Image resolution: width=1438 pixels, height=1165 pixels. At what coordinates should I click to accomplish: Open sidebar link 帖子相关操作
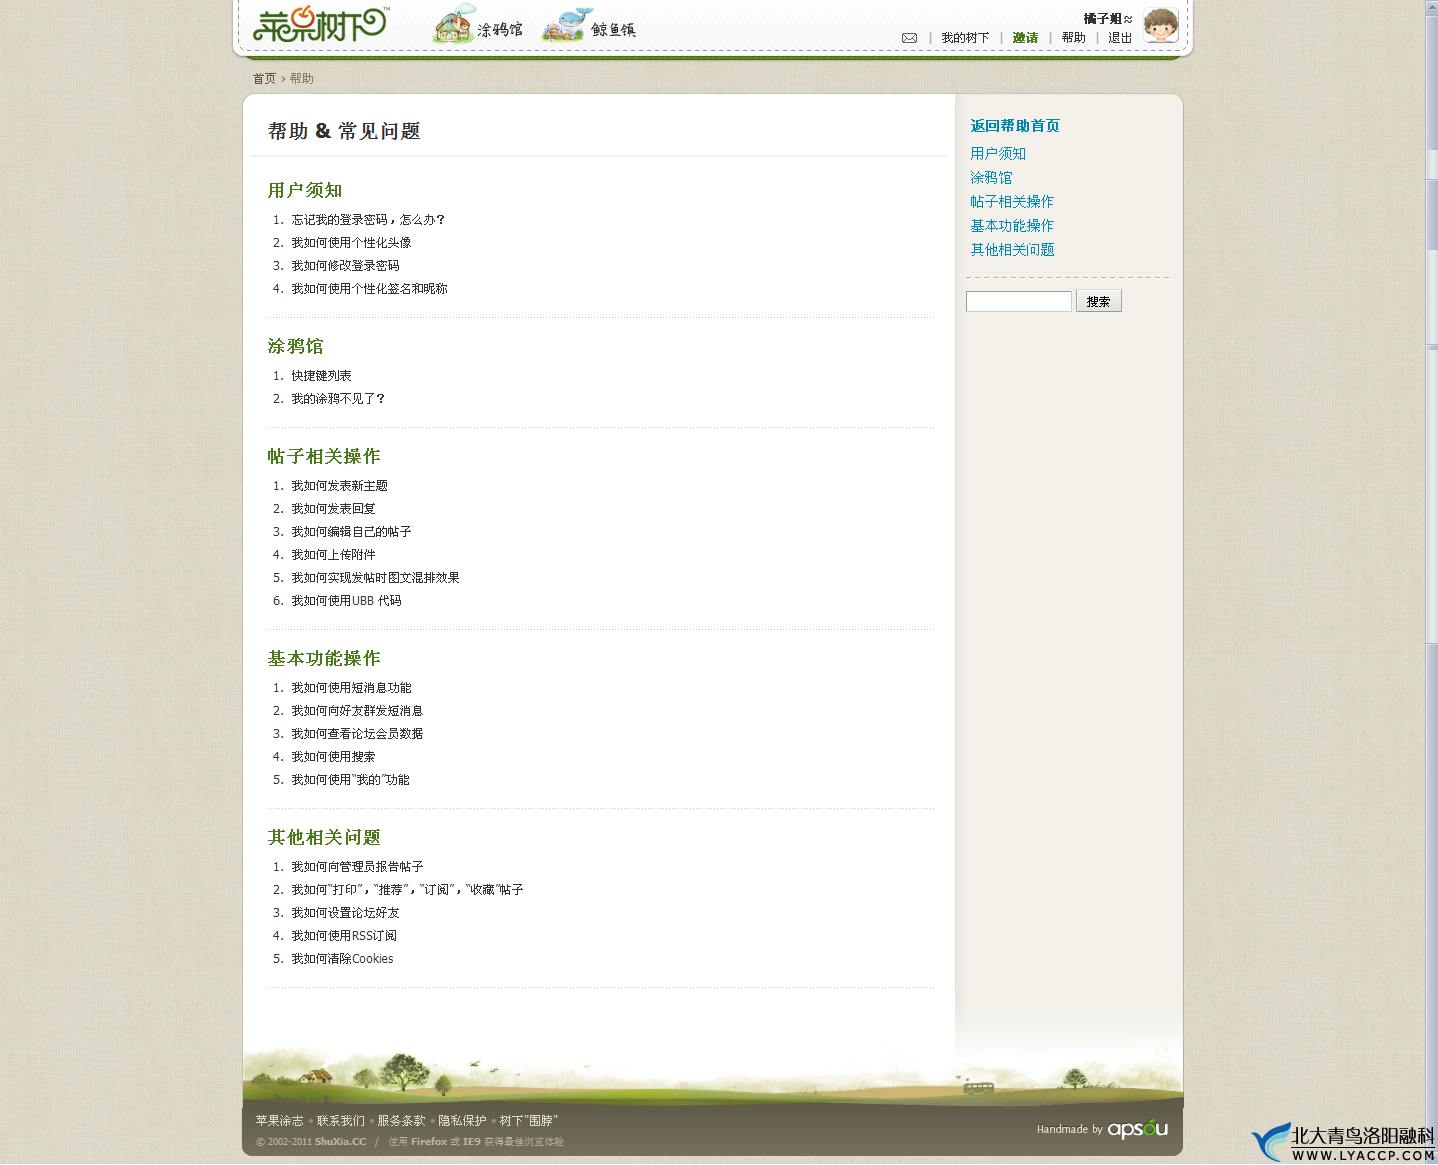[x=1011, y=202]
